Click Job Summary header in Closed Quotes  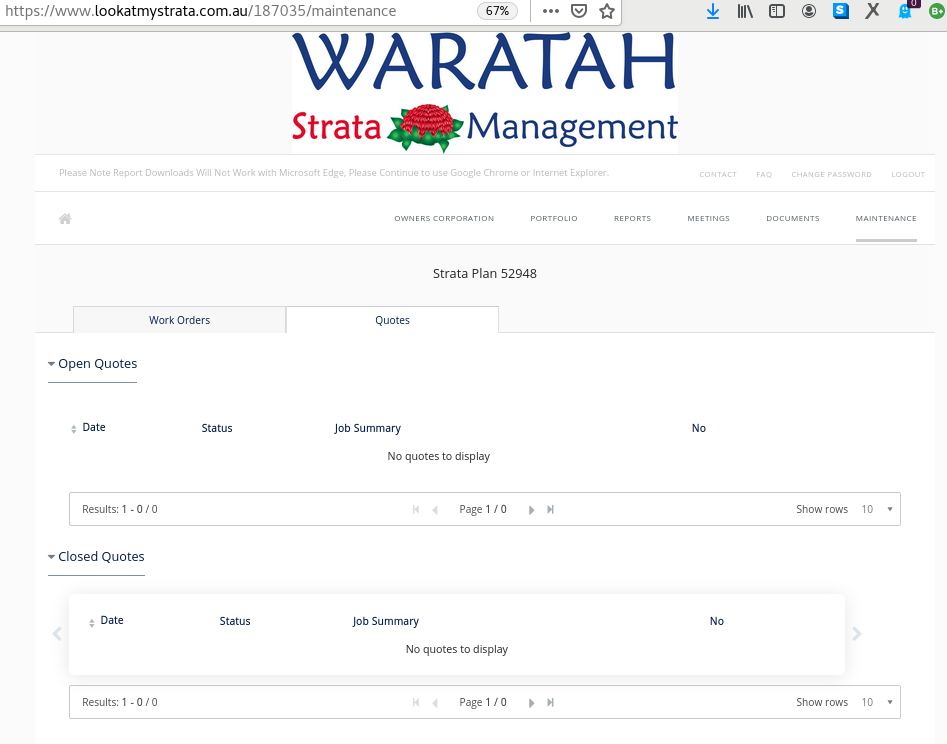385,621
